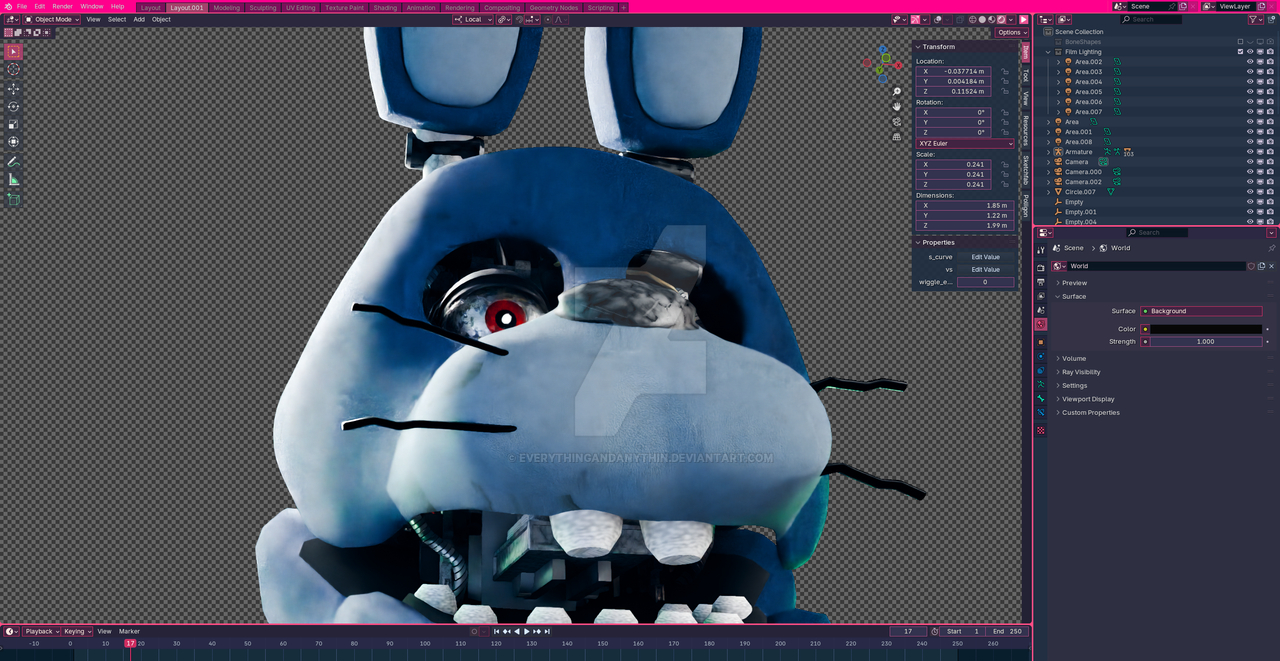Open the Playback popover button
Screen dimensions: 1280x661
coord(41,631)
